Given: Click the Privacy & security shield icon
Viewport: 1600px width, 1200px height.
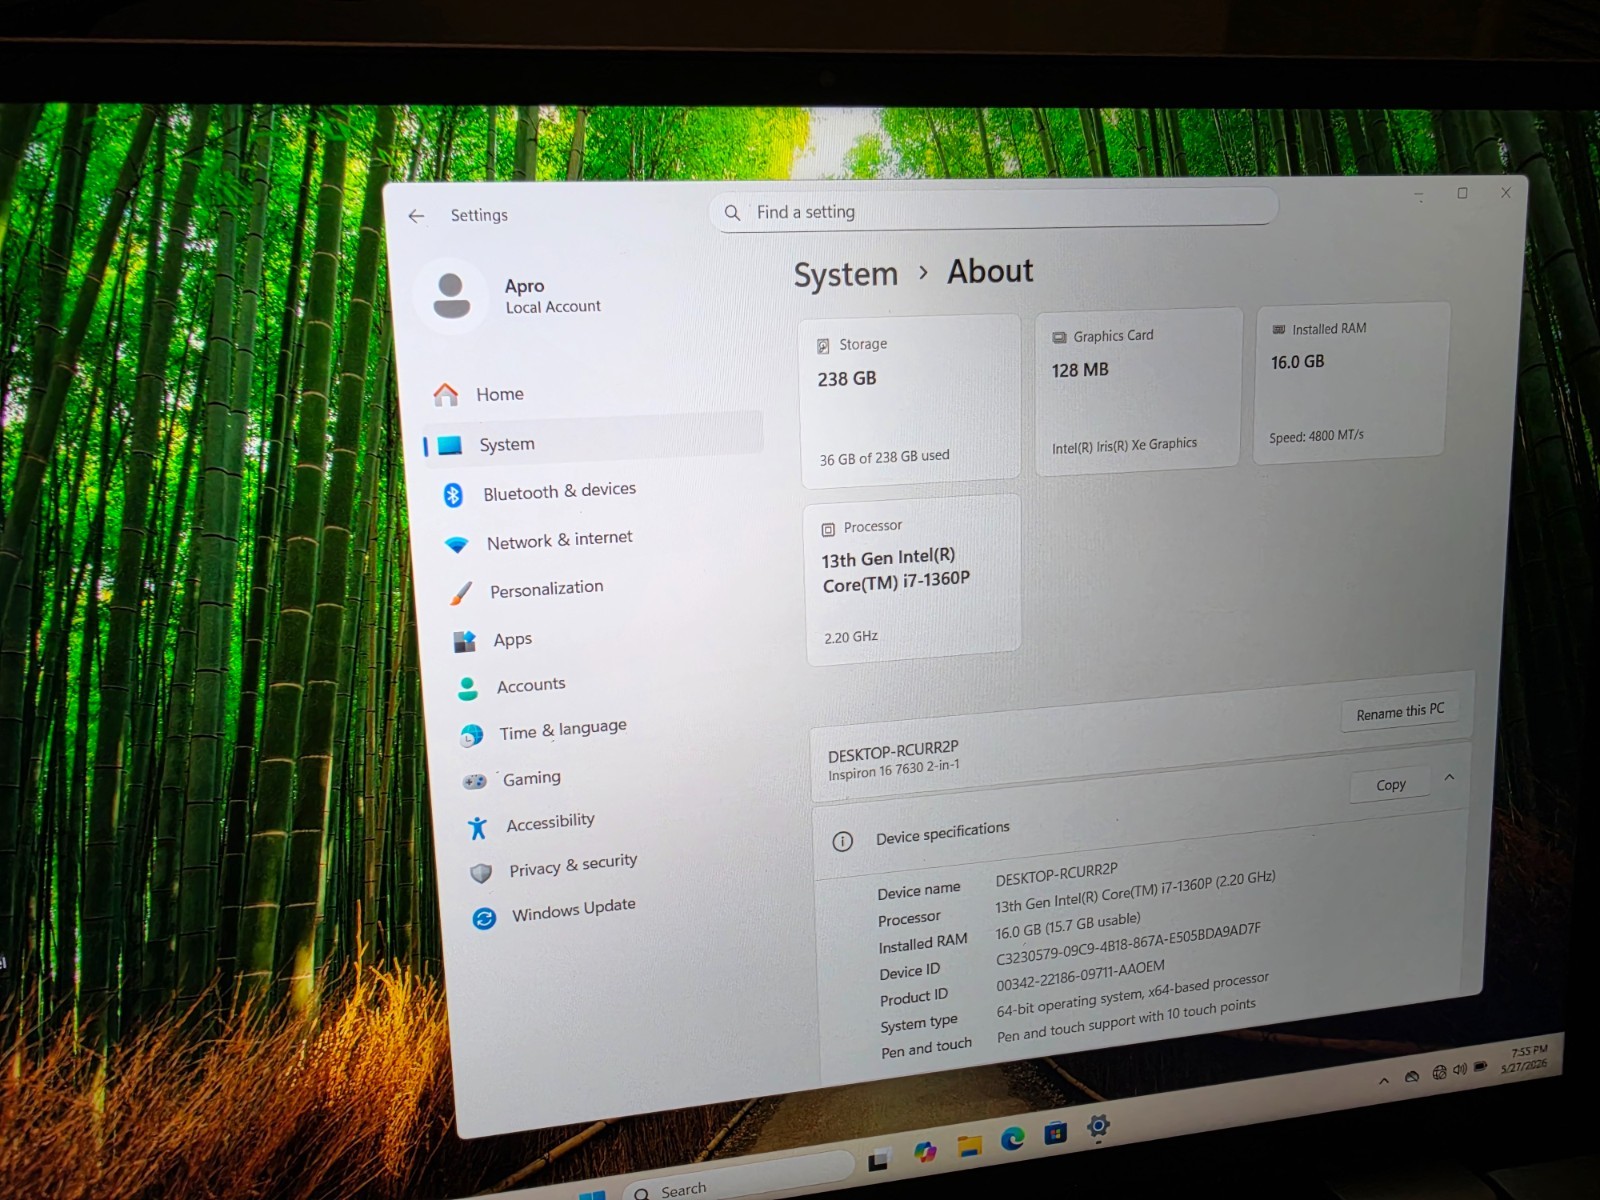Looking at the screenshot, I should point(481,873).
